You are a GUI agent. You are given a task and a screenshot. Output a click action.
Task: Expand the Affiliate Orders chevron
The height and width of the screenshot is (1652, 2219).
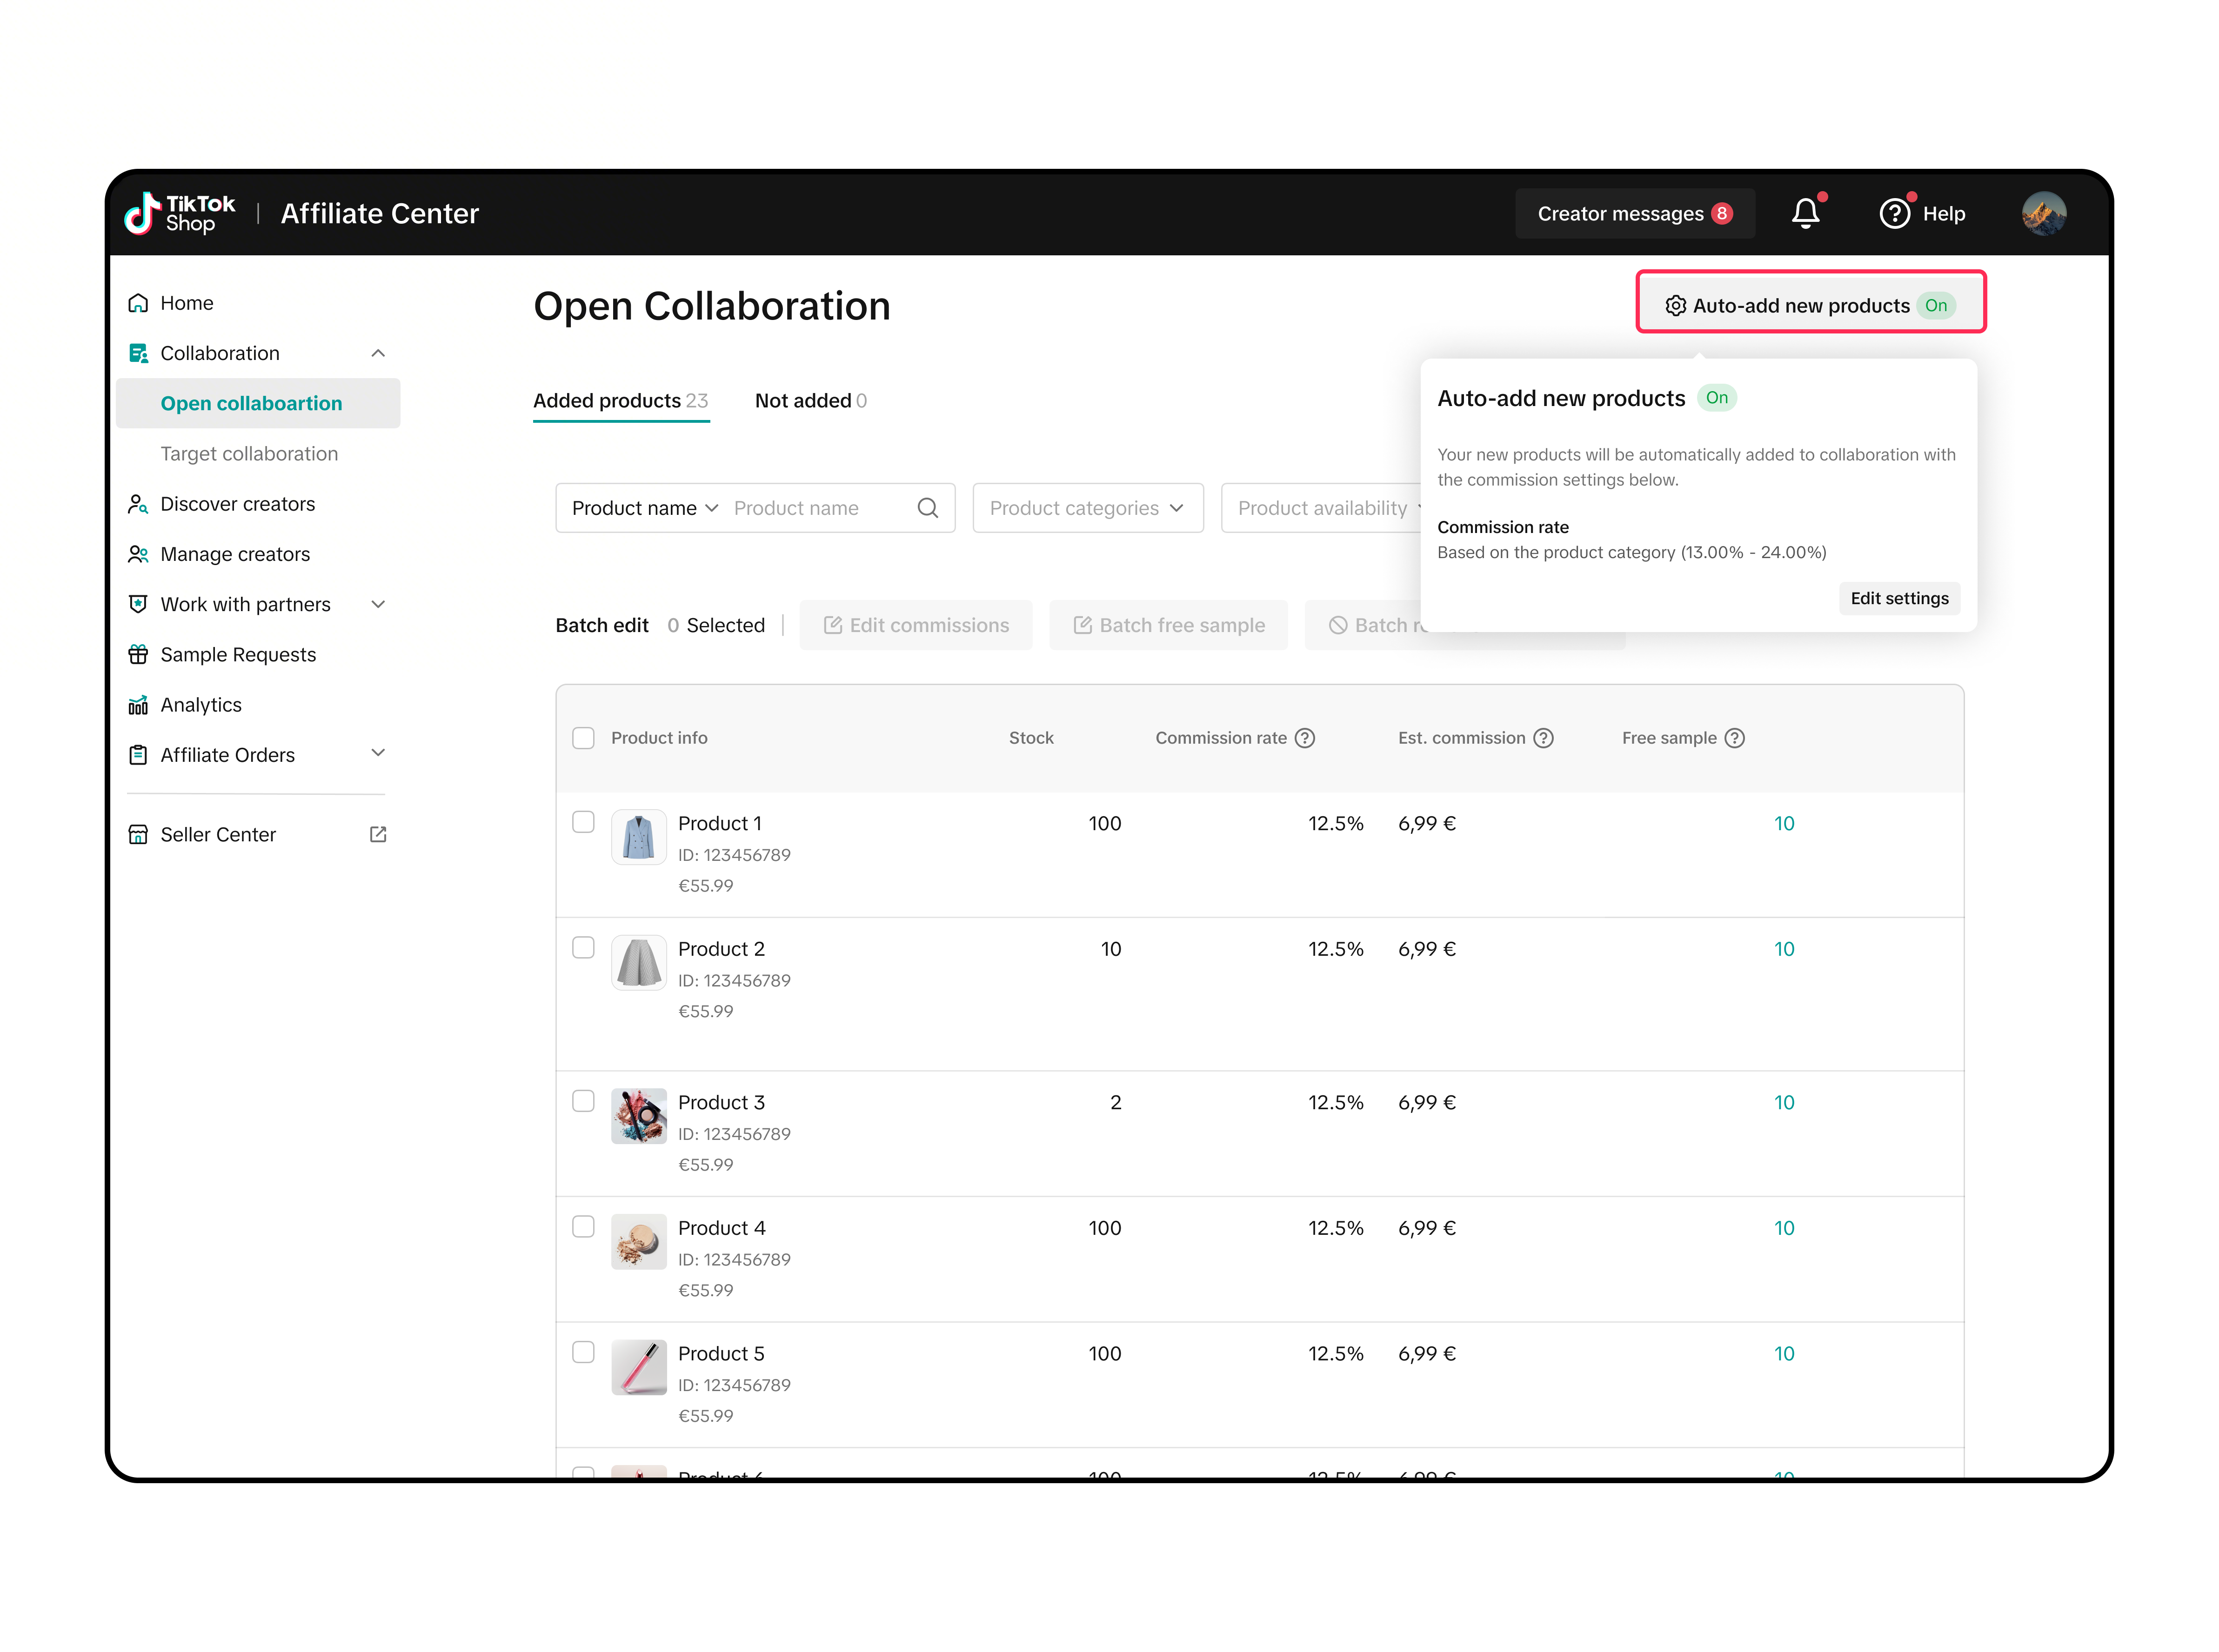[378, 753]
